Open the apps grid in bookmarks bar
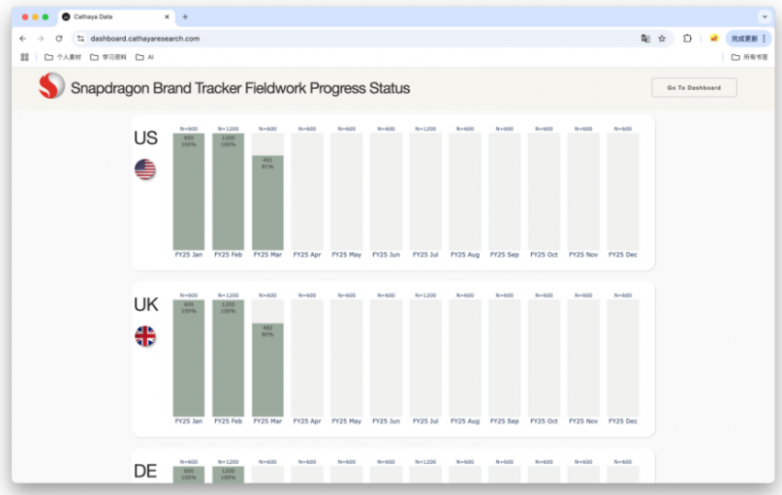This screenshot has height=495, width=782. click(25, 57)
